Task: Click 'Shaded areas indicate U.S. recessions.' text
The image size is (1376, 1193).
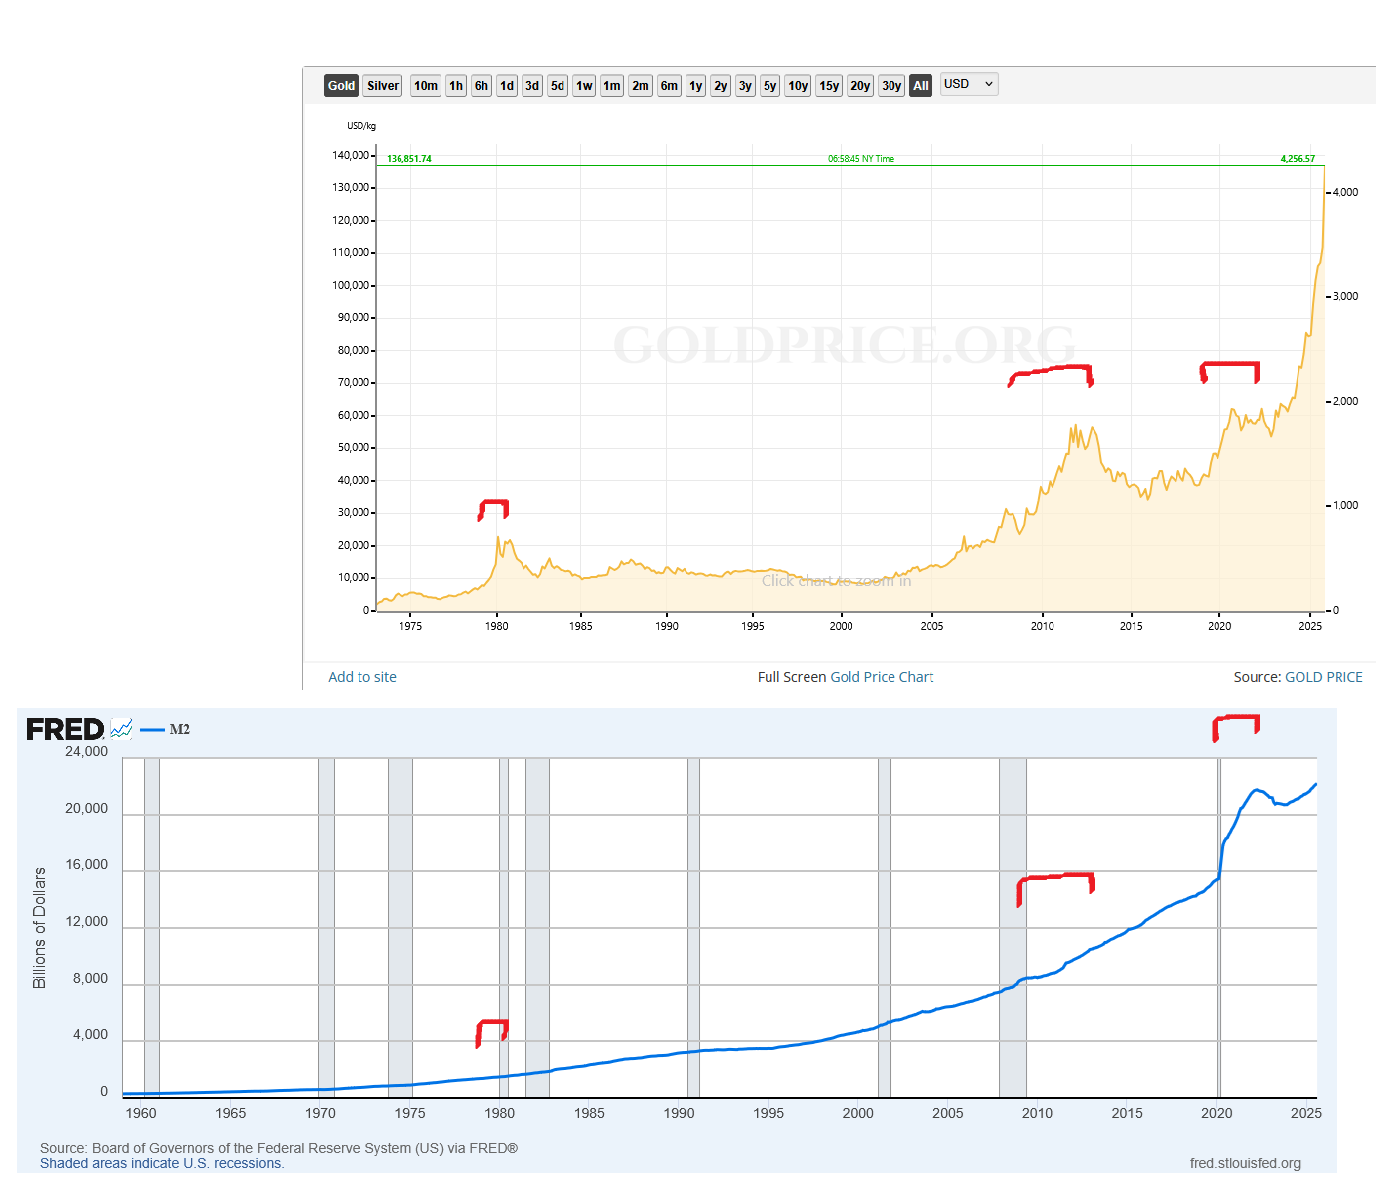Action: click(x=162, y=1163)
